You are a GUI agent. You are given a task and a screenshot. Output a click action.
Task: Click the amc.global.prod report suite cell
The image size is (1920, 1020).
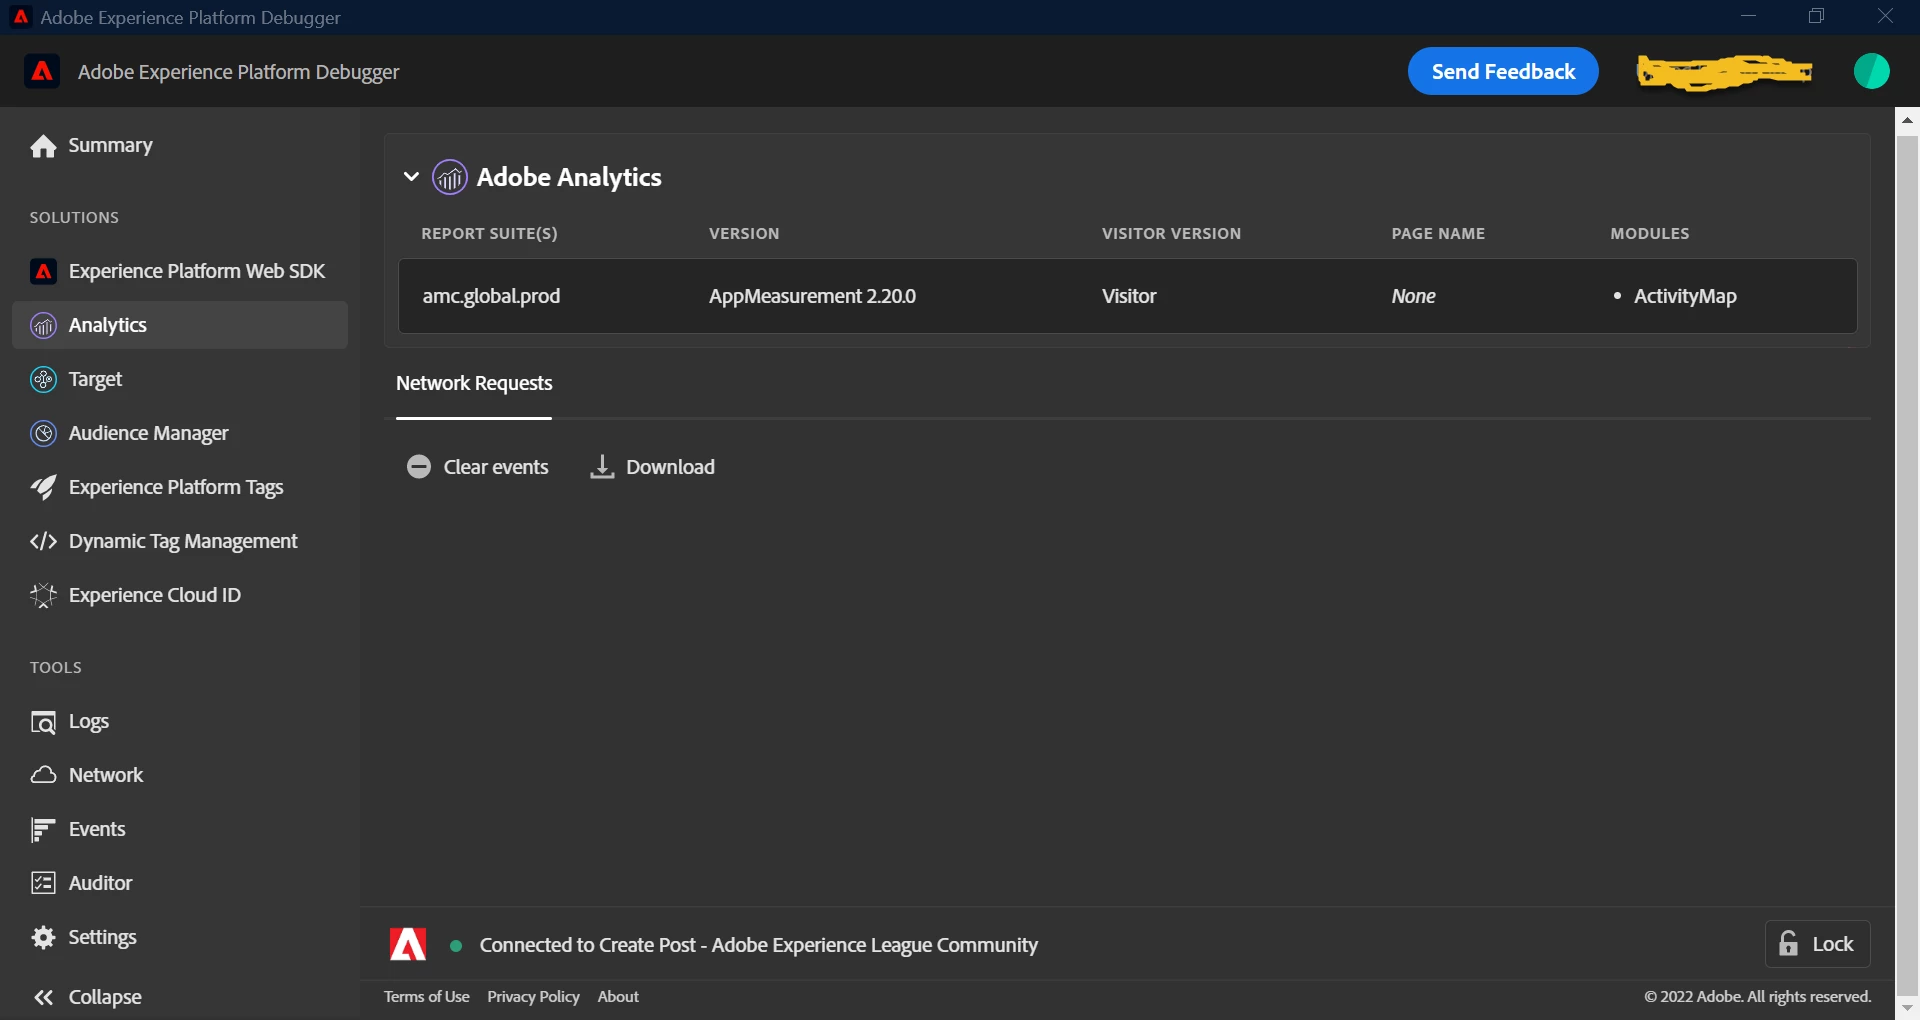click(x=491, y=296)
